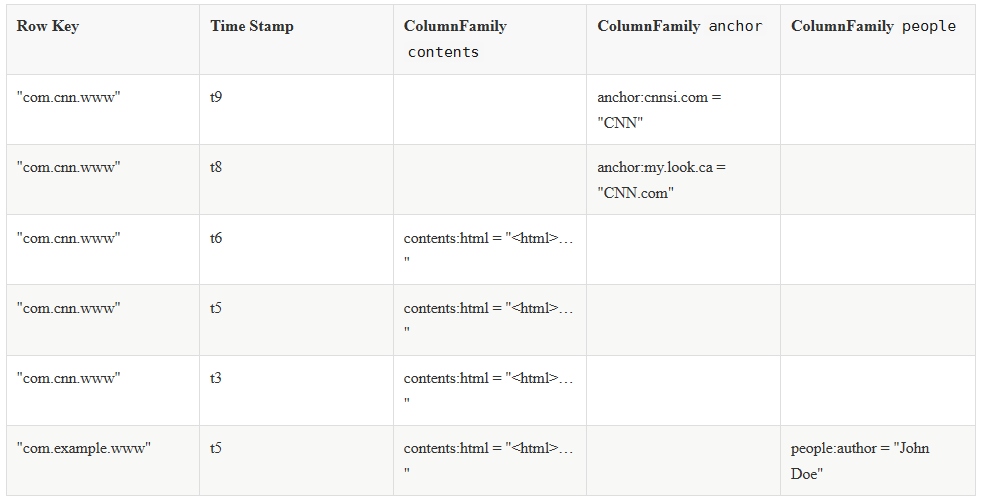Select the ColumnFamily people header cell
The image size is (981, 501).
coord(873,27)
